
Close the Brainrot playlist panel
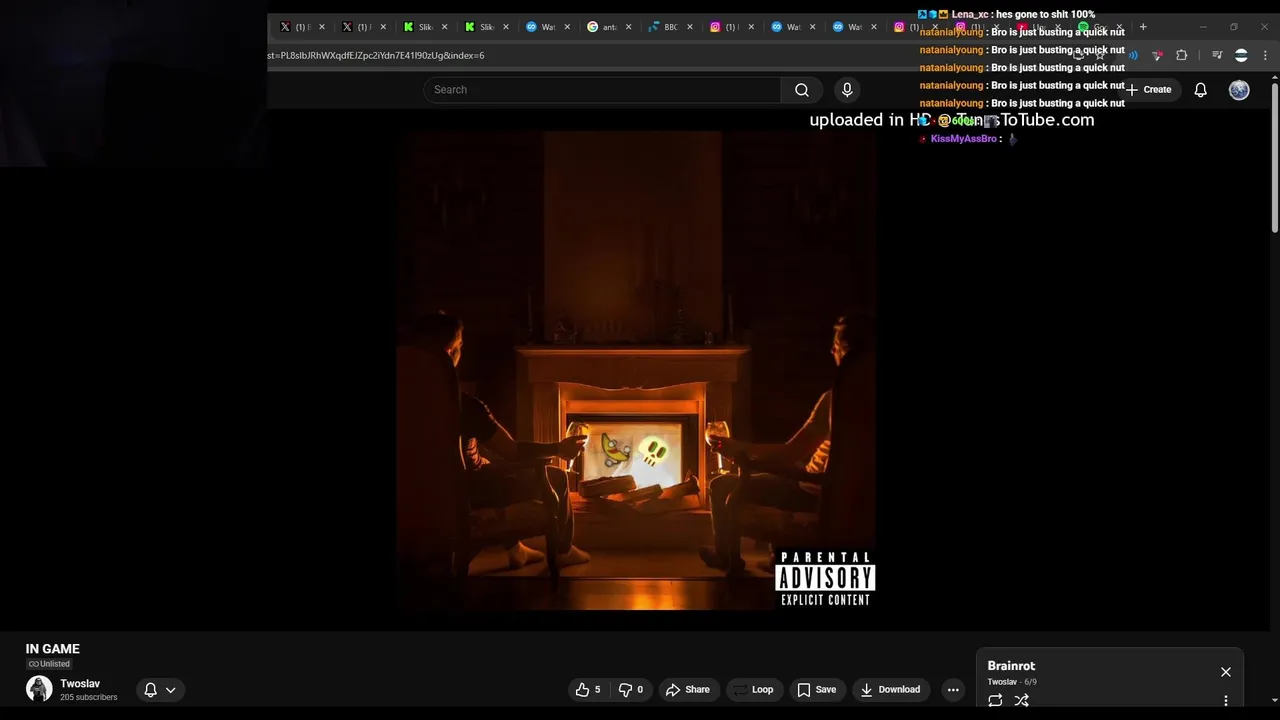1226,672
